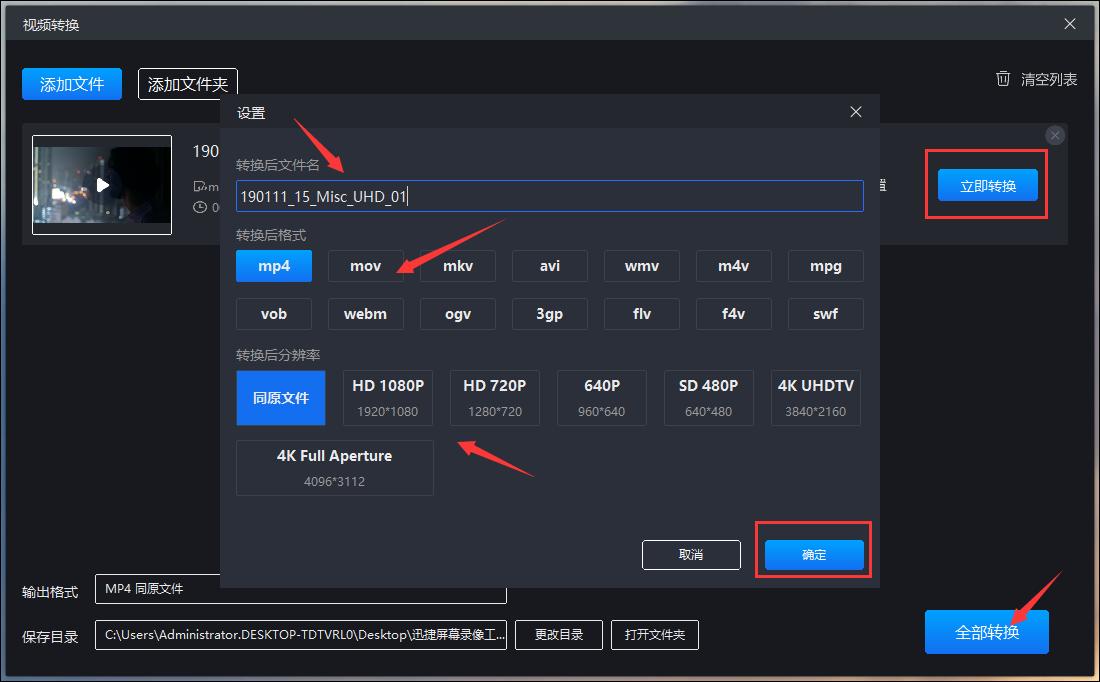Image resolution: width=1100 pixels, height=682 pixels.
Task: Select mp4 output format
Action: [x=274, y=266]
